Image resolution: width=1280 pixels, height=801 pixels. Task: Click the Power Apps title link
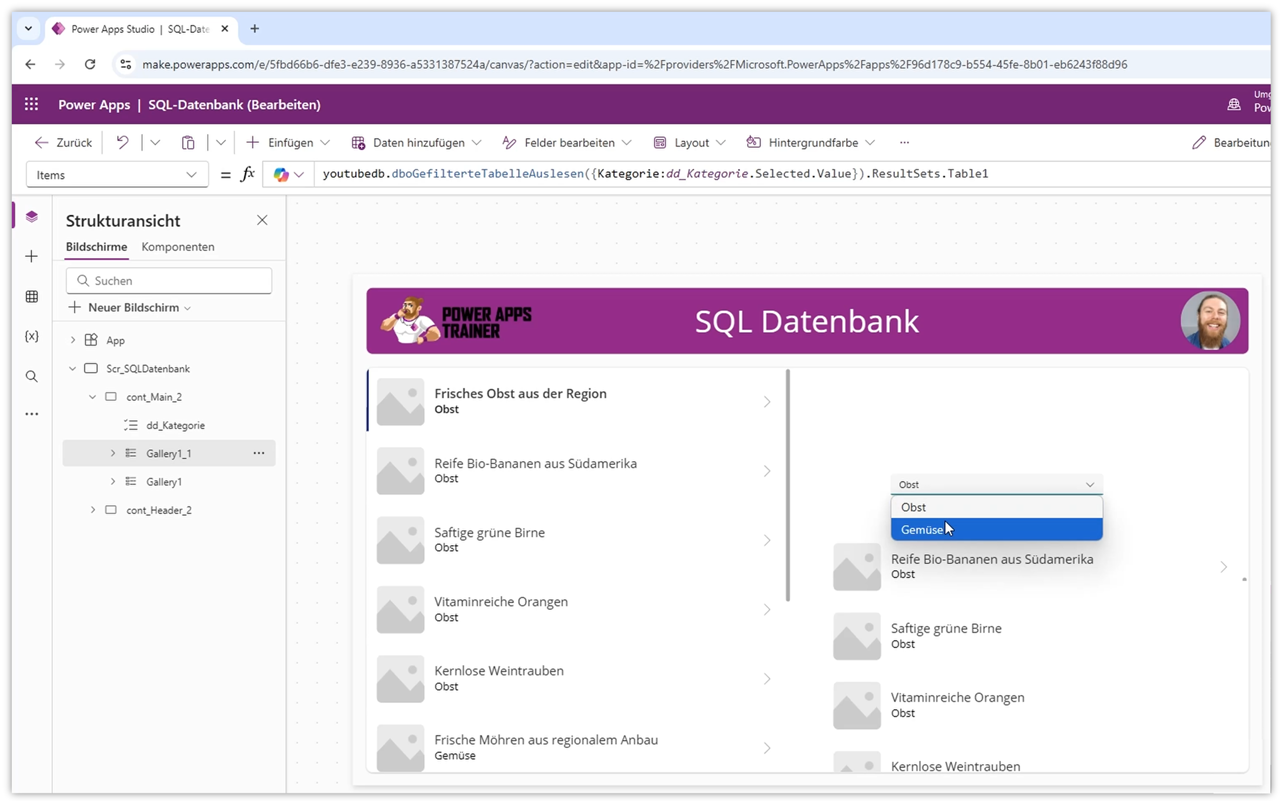(x=94, y=104)
